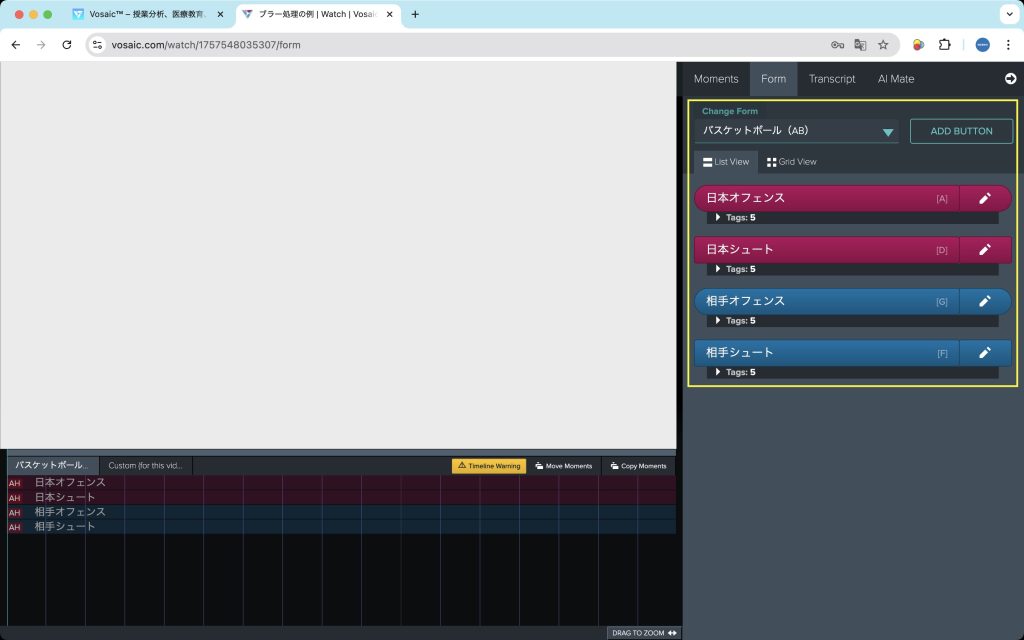Open the Transcript tab
This screenshot has width=1024, height=640.
pos(832,79)
